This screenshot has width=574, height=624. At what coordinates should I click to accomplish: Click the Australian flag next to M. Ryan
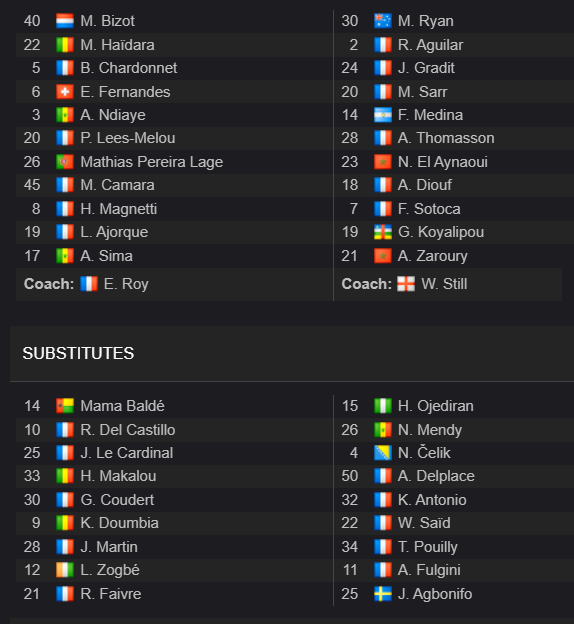coord(383,21)
